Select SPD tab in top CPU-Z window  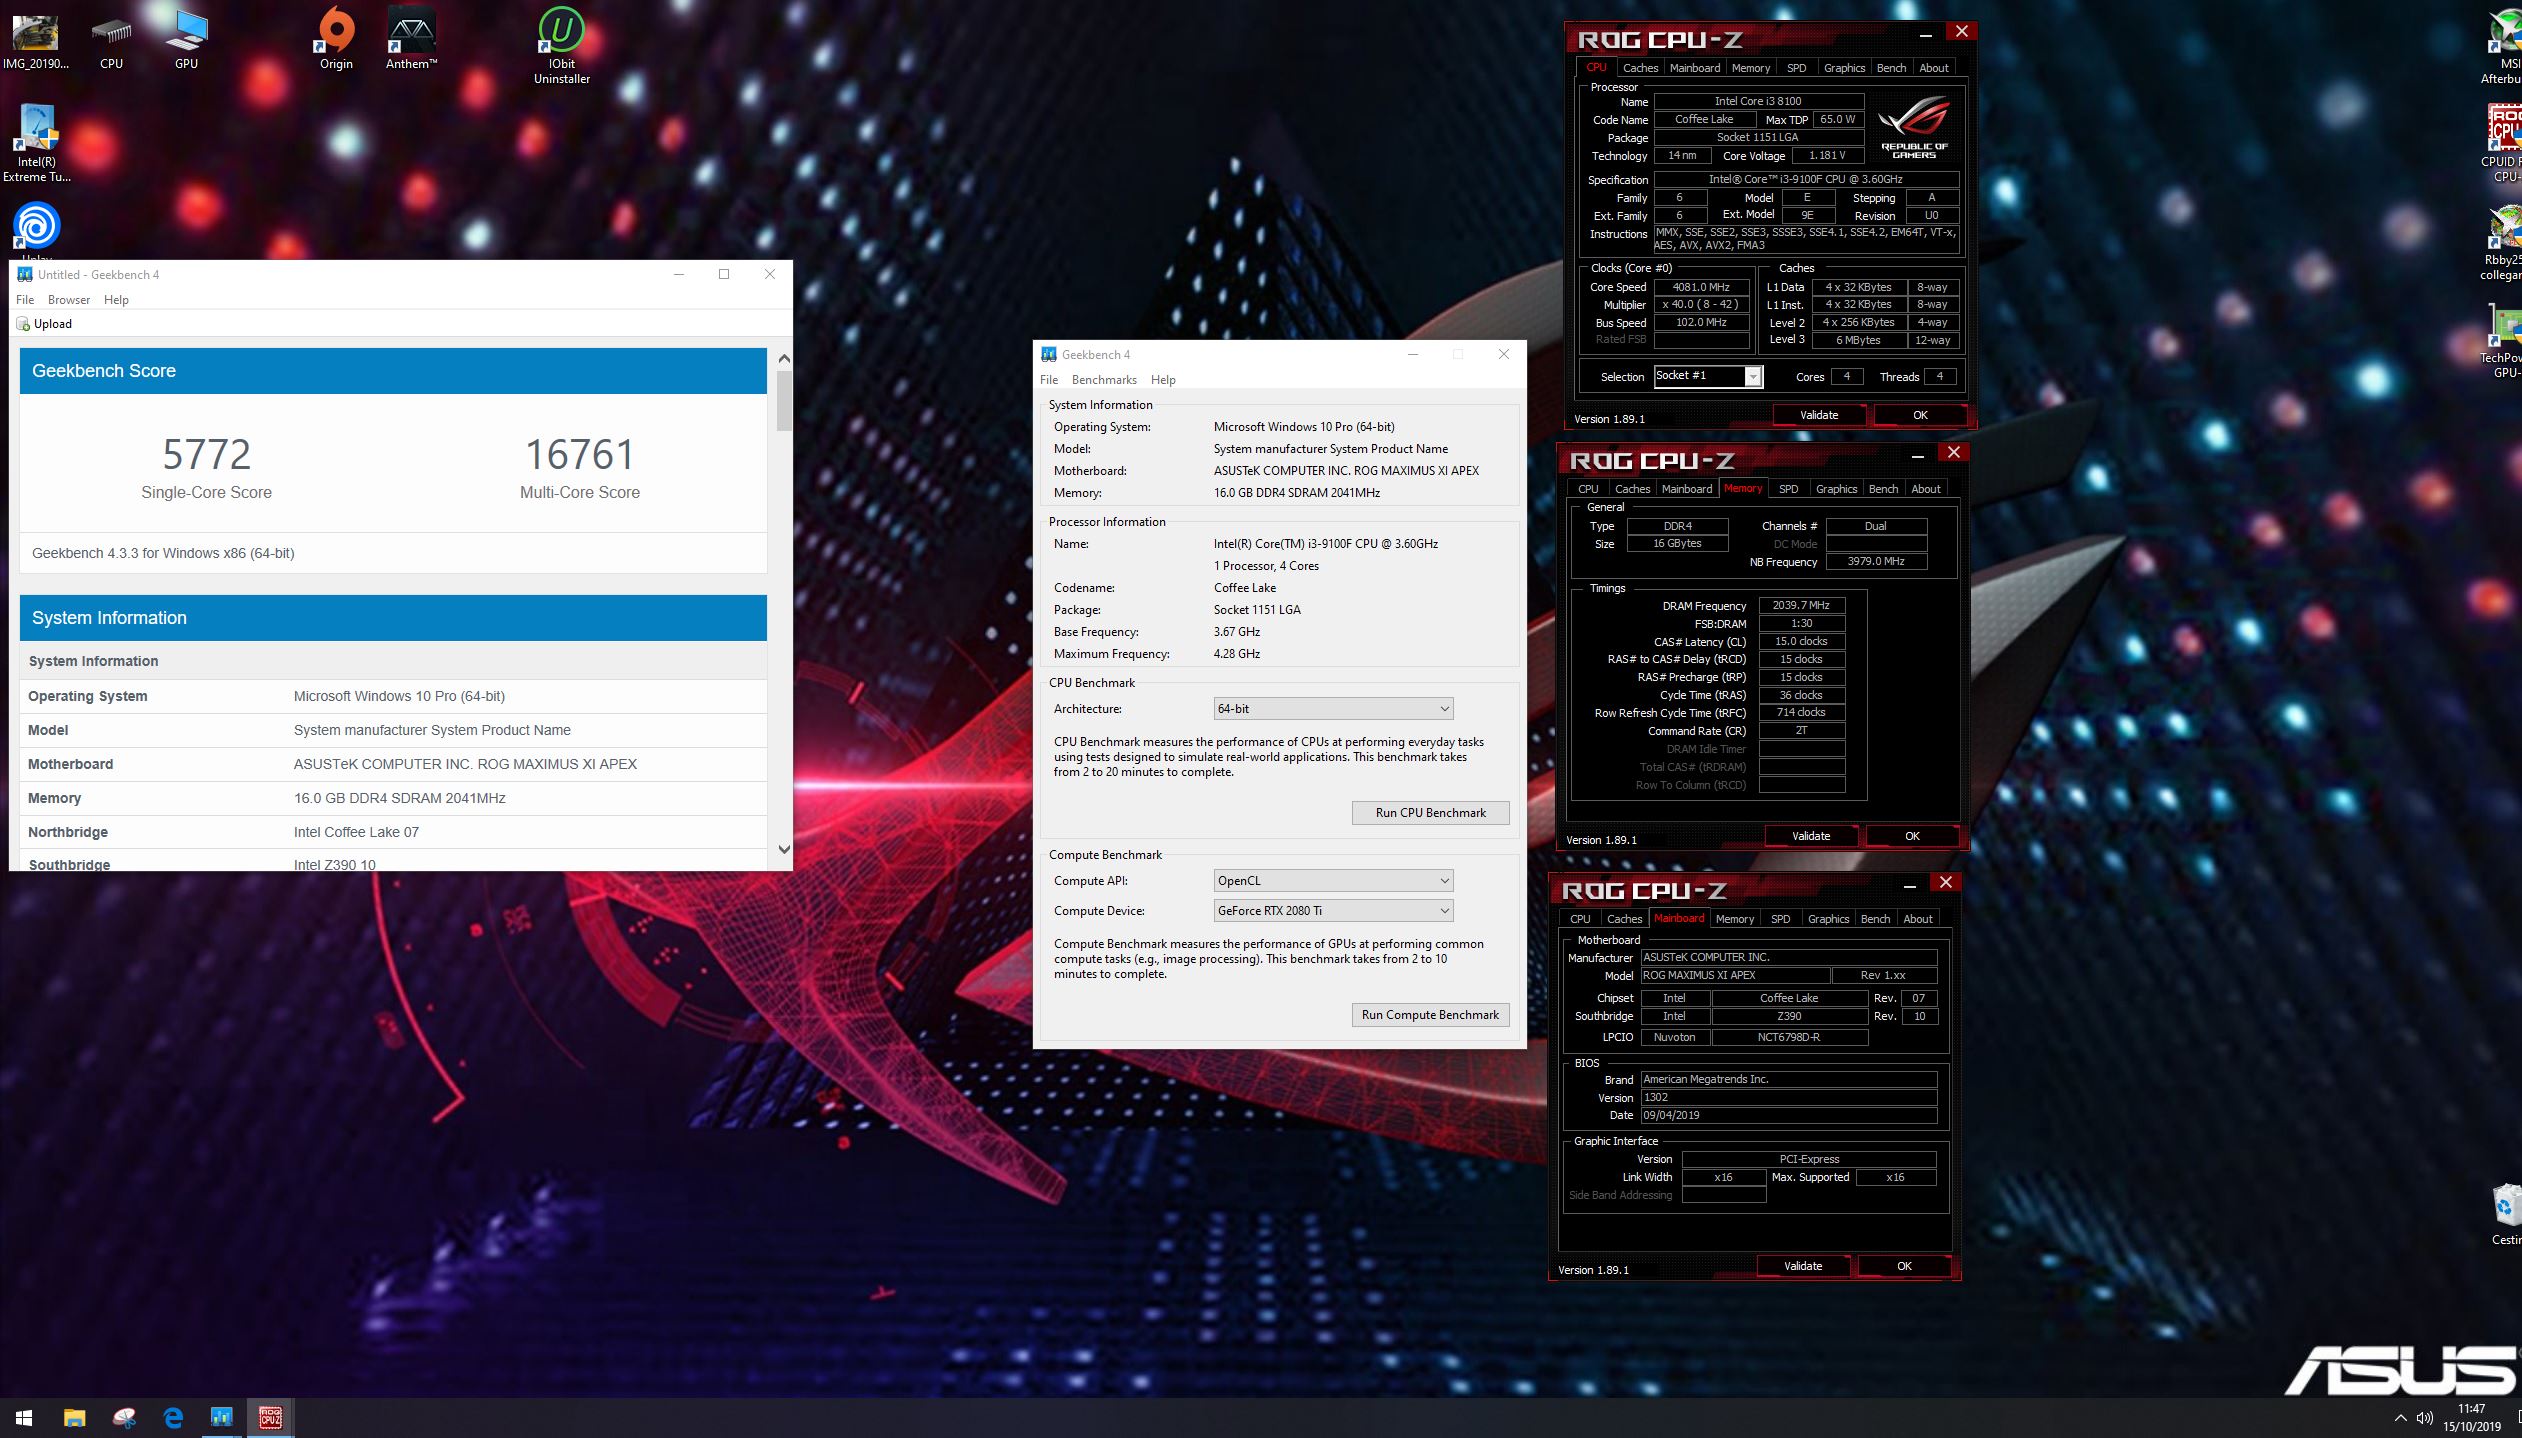pyautogui.click(x=1796, y=68)
